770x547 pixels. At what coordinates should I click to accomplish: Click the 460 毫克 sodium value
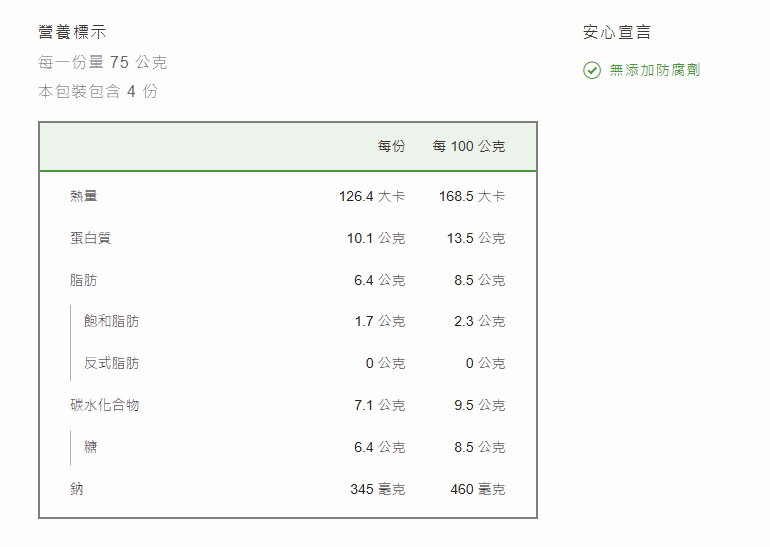(x=477, y=489)
